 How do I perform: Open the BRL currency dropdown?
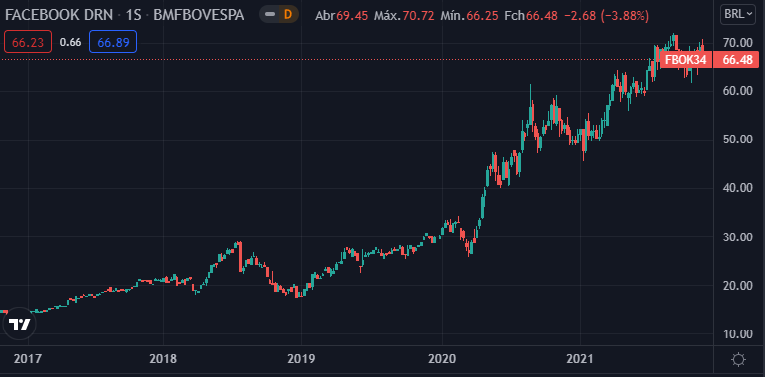click(739, 15)
